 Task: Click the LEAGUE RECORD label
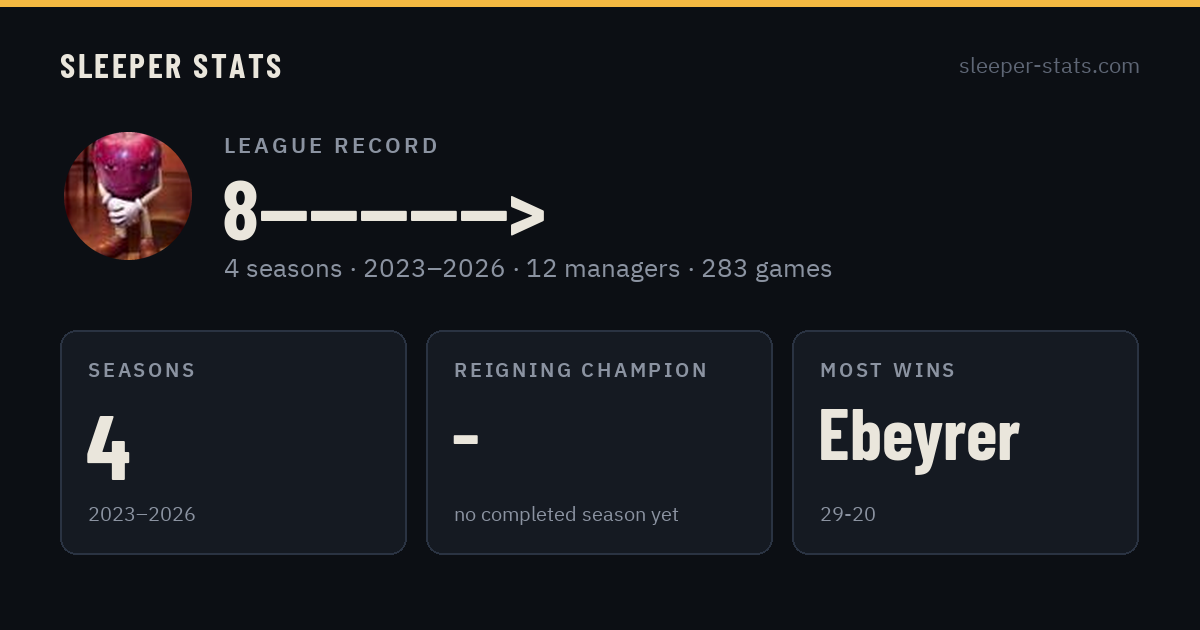(x=332, y=146)
